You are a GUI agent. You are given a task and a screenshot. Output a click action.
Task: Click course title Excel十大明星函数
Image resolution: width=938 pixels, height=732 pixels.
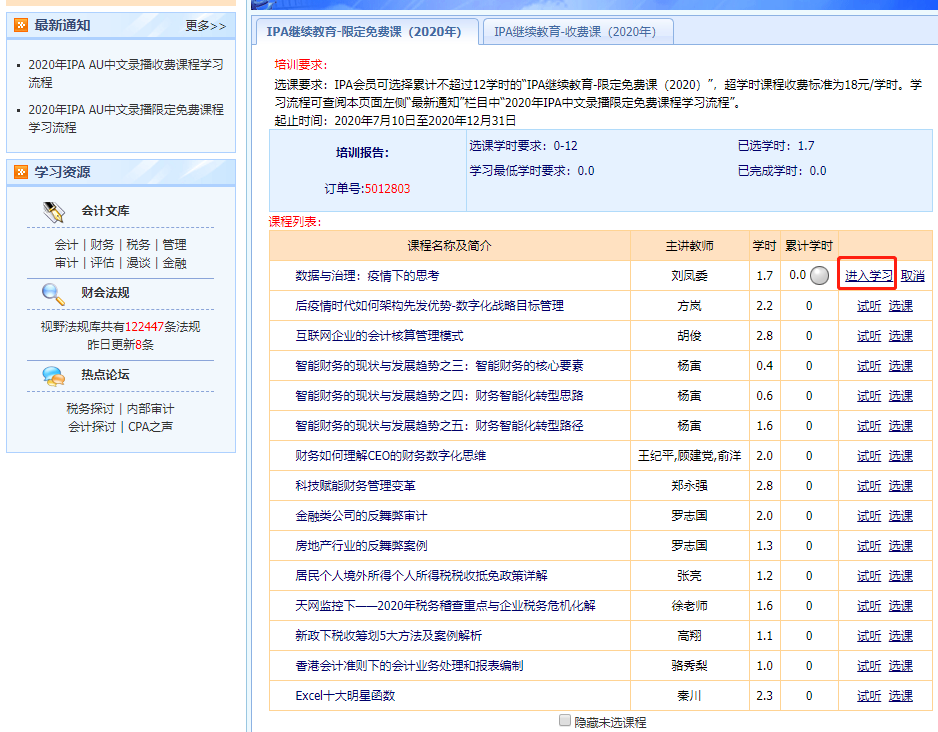345,696
